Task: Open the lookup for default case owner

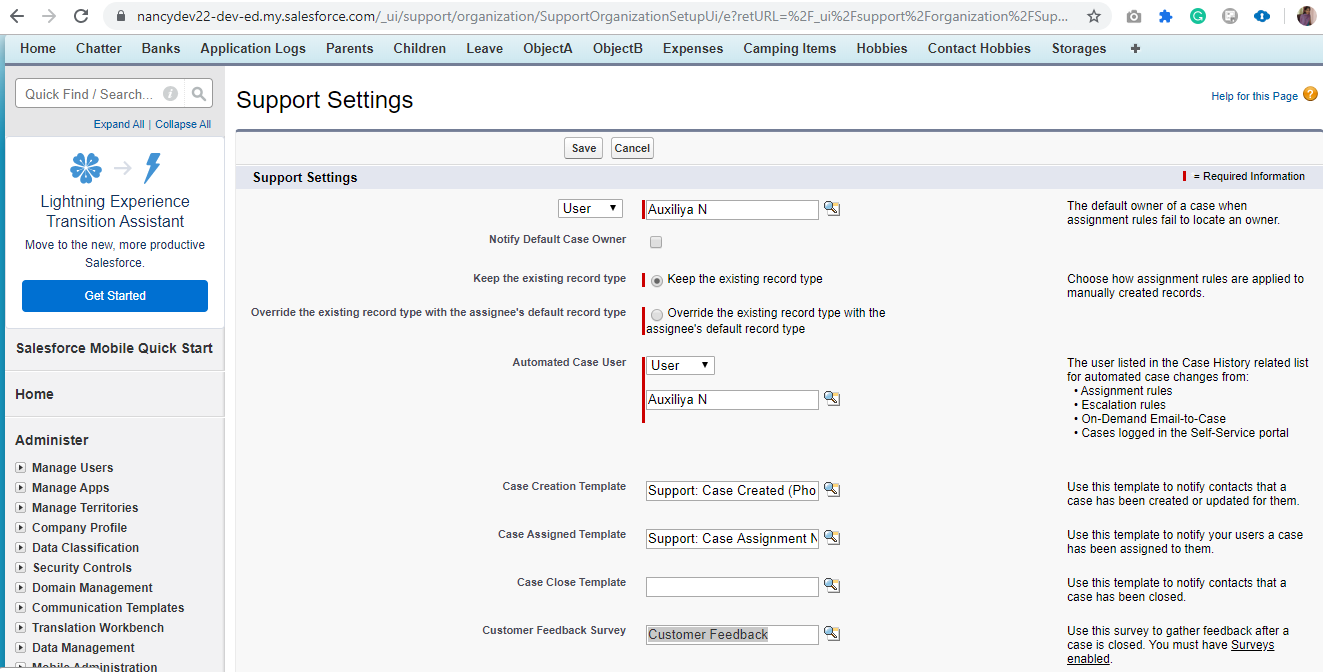Action: (832, 209)
